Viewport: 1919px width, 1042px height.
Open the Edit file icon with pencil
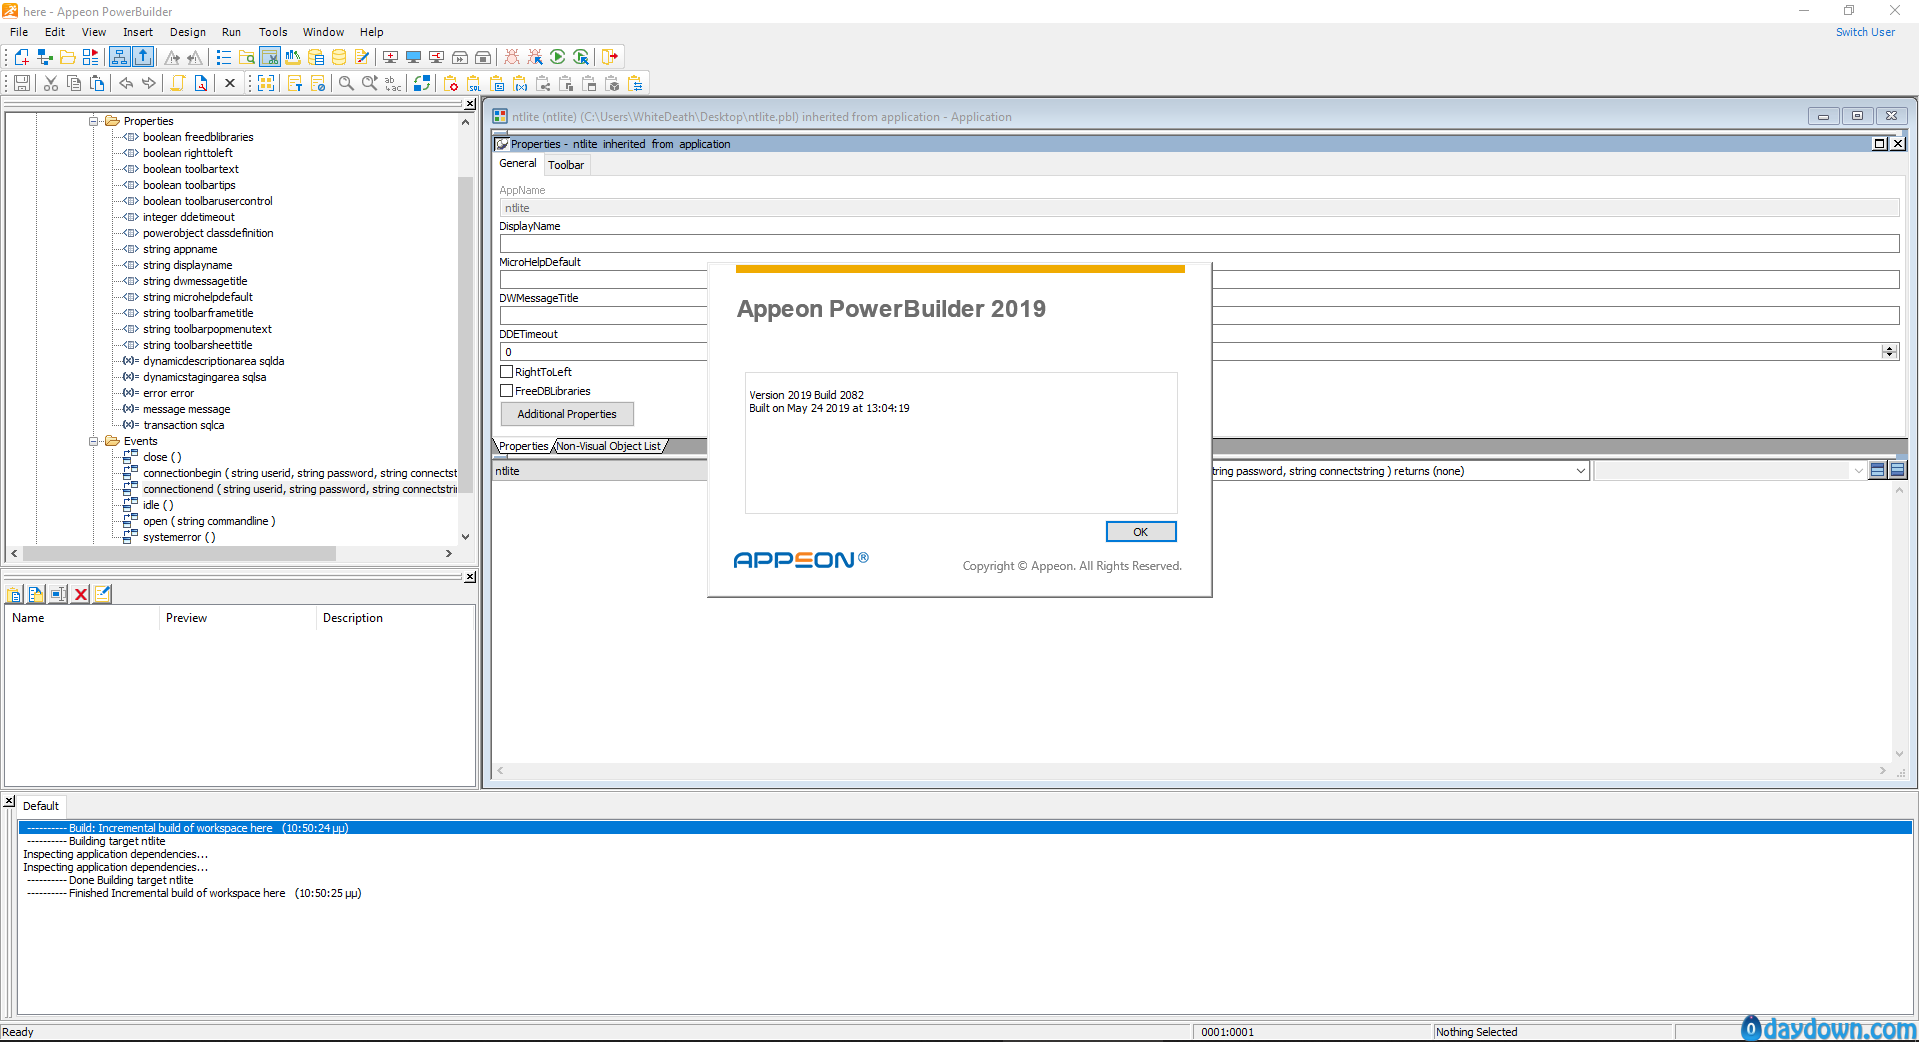point(362,57)
